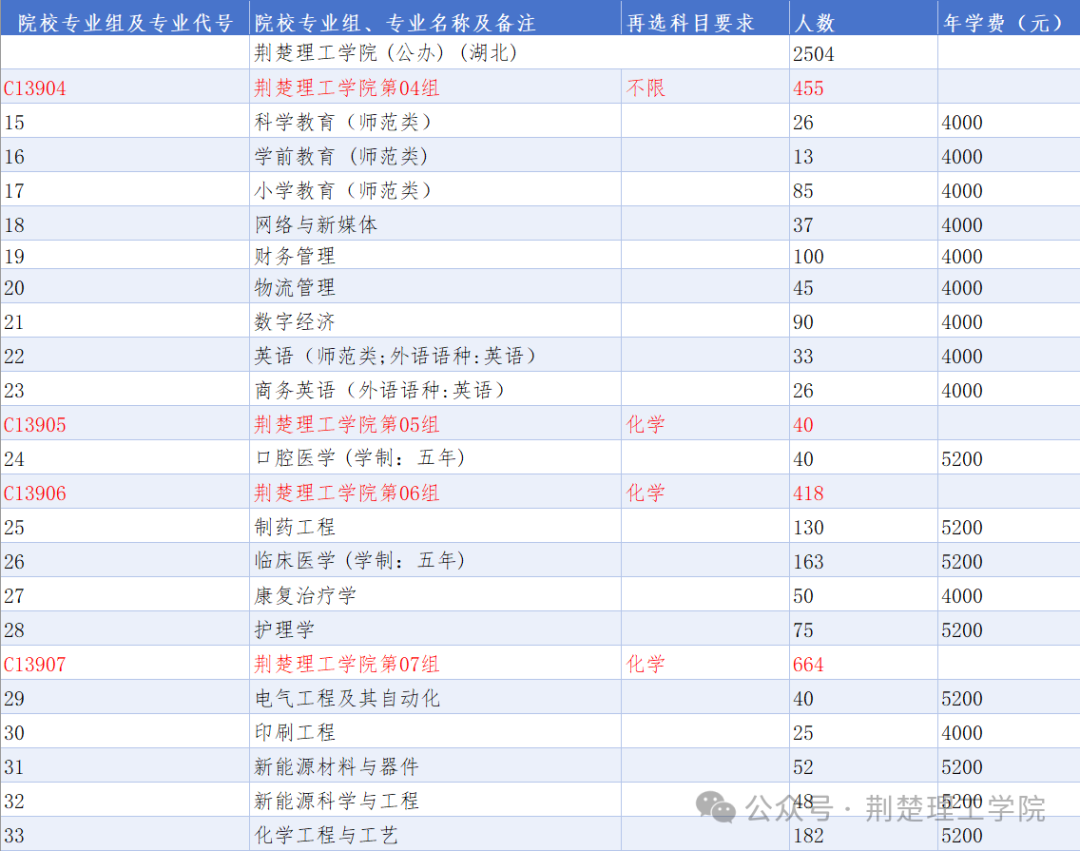
Task: Click major 商务英语（外语语种:英语）
Action: 380,390
